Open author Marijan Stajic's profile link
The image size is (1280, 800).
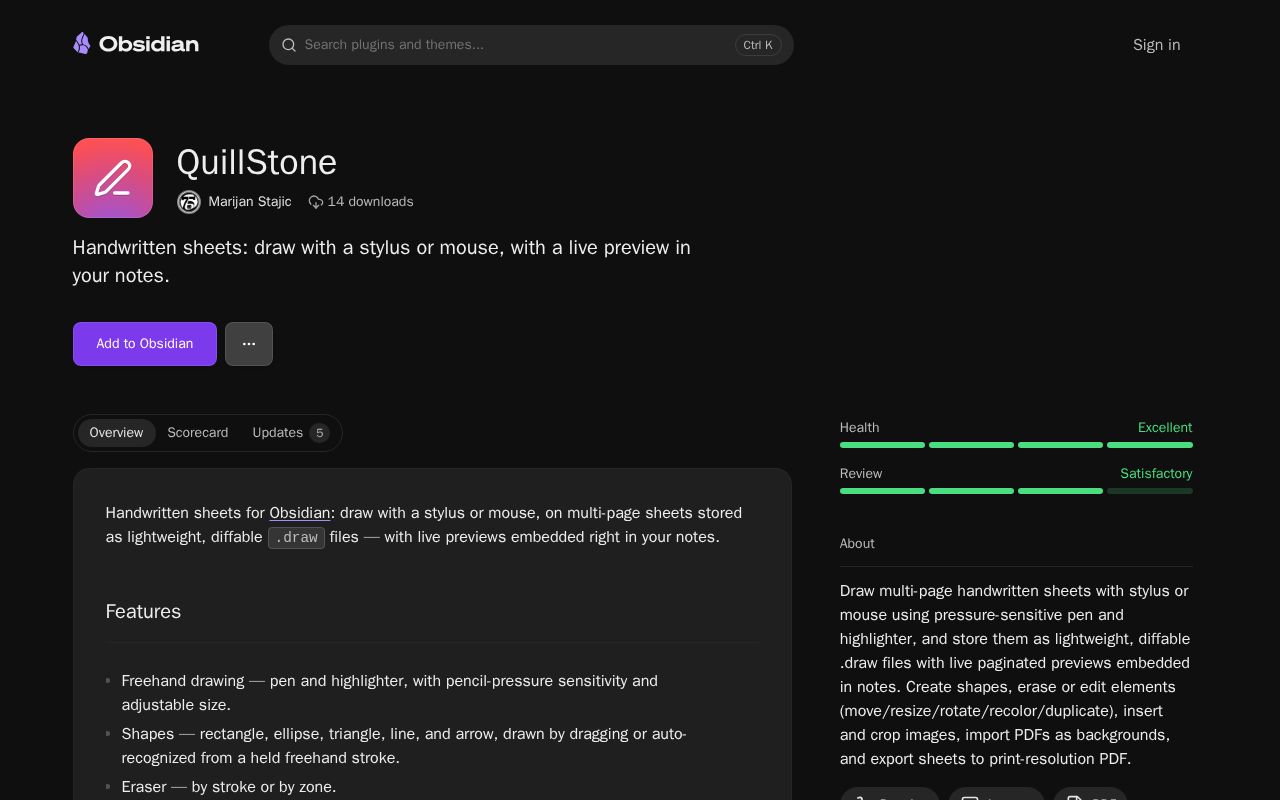250,202
